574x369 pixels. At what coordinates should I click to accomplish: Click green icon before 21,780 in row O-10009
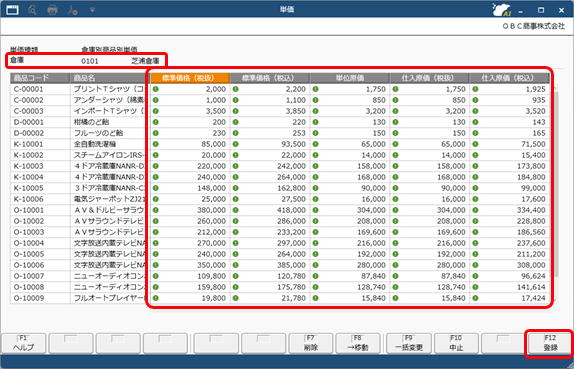pos(235,298)
